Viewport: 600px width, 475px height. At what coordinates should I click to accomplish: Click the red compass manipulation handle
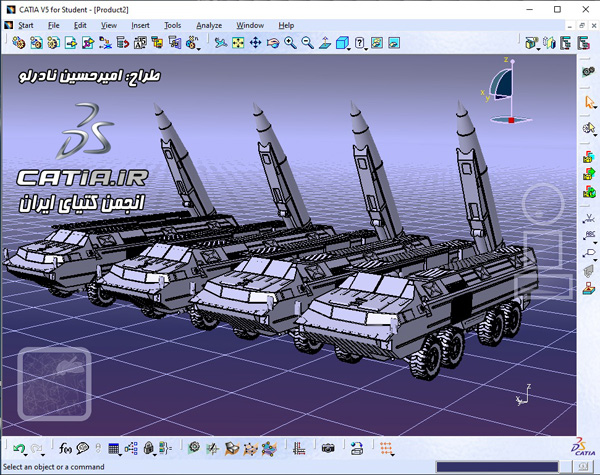[x=511, y=120]
